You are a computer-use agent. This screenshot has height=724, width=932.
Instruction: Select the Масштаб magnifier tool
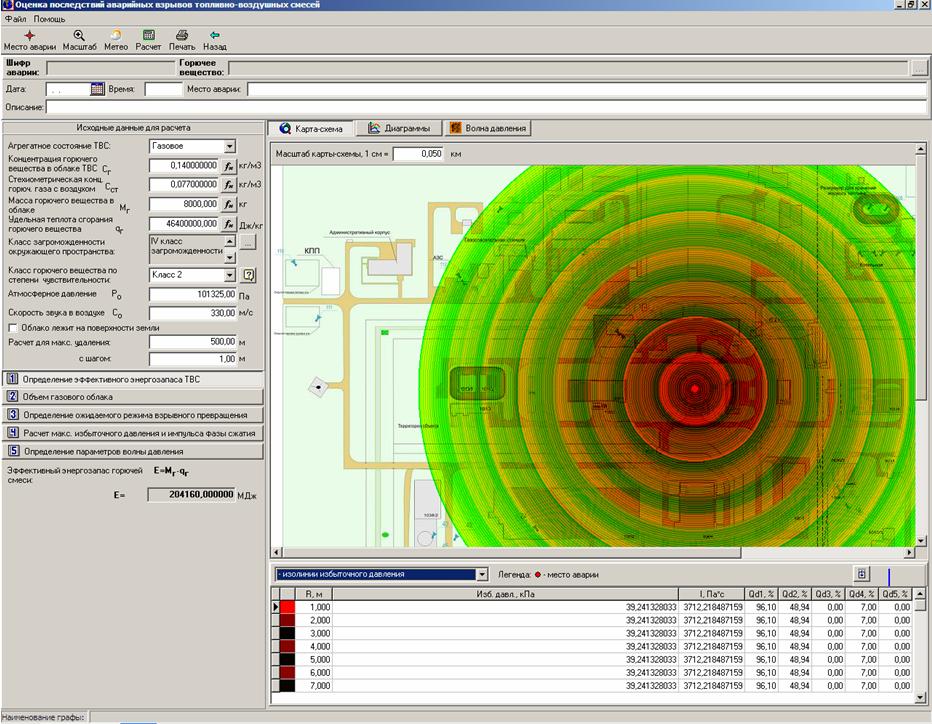click(x=79, y=35)
